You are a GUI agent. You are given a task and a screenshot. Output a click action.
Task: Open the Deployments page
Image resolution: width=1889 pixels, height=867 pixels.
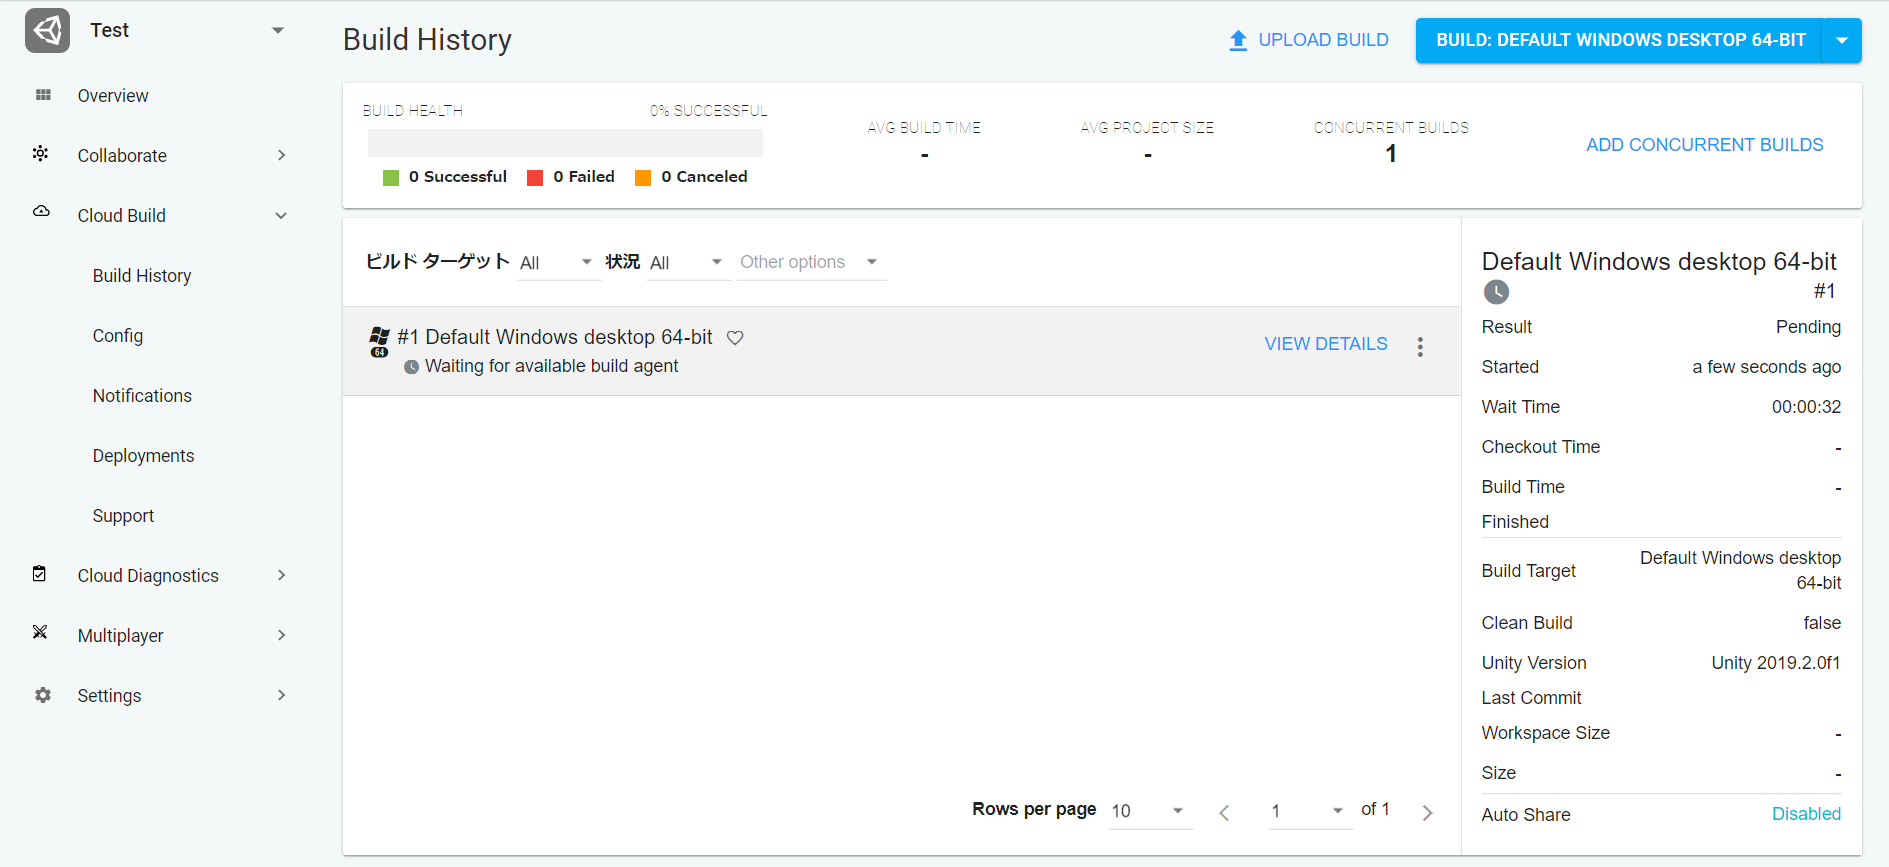(143, 456)
